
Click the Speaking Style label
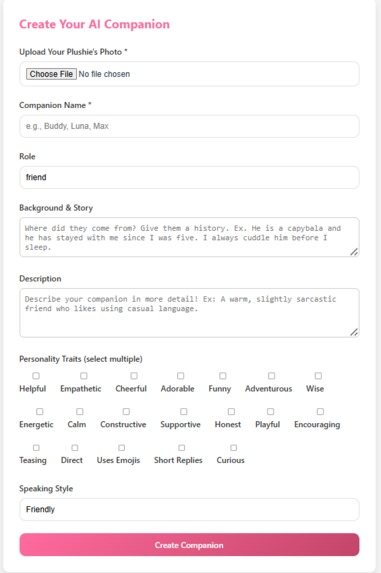point(46,489)
